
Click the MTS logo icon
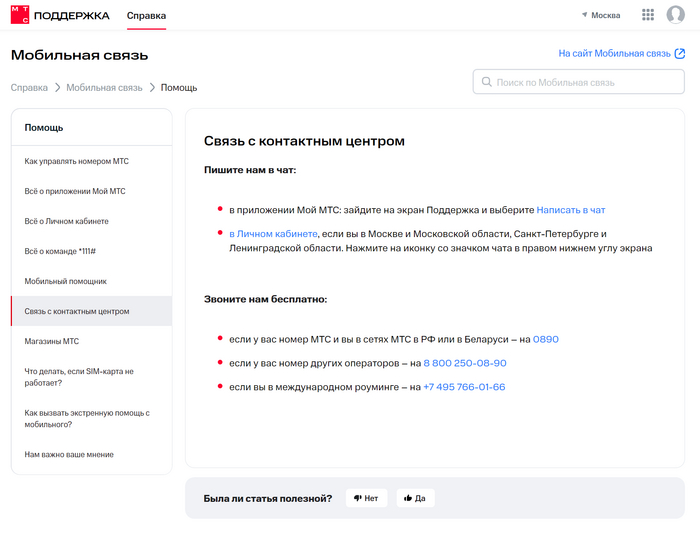[x=20, y=15]
